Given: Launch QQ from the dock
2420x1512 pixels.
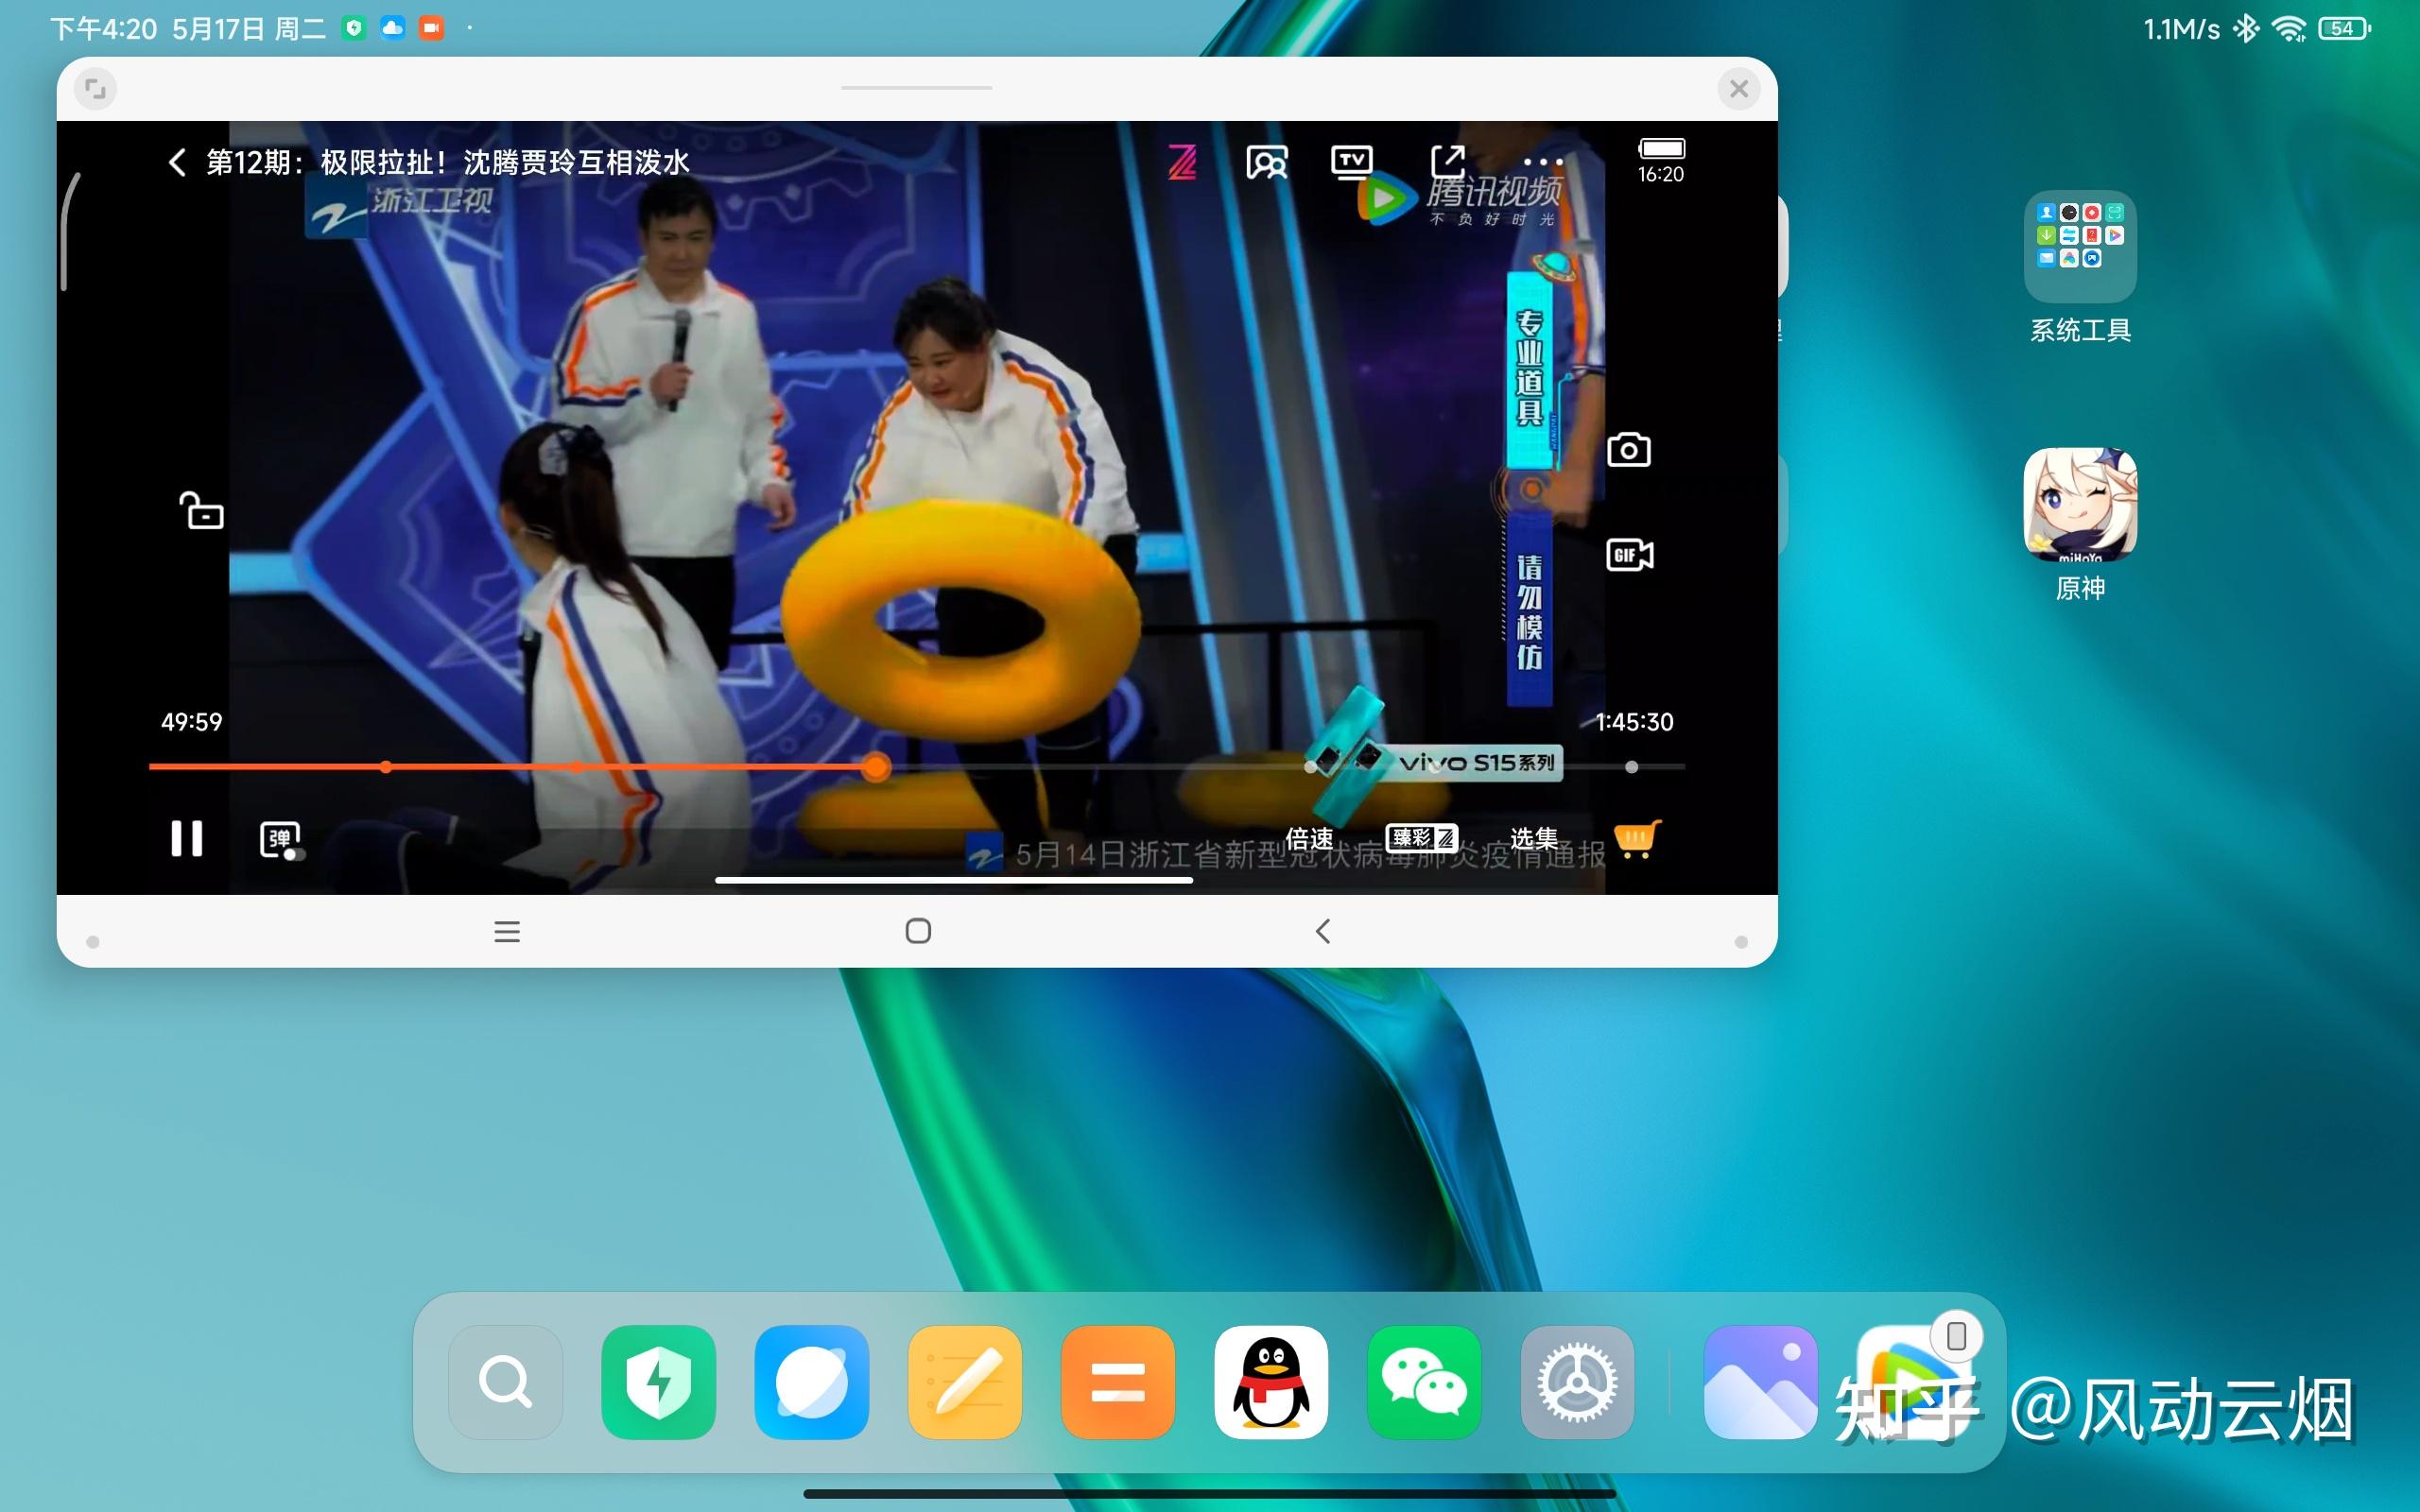Looking at the screenshot, I should point(1271,1382).
